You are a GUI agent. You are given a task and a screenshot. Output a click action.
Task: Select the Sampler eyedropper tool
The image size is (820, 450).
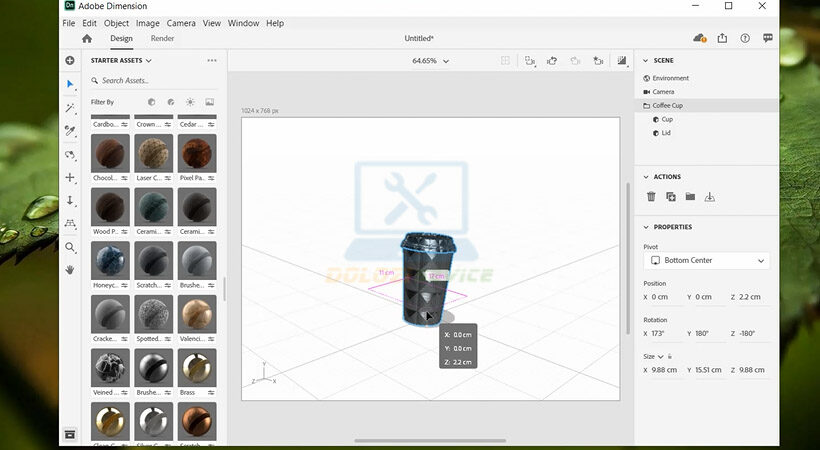coord(70,131)
